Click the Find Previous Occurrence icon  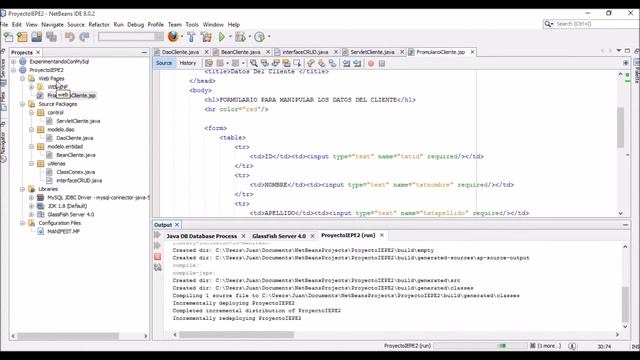[x=264, y=63]
